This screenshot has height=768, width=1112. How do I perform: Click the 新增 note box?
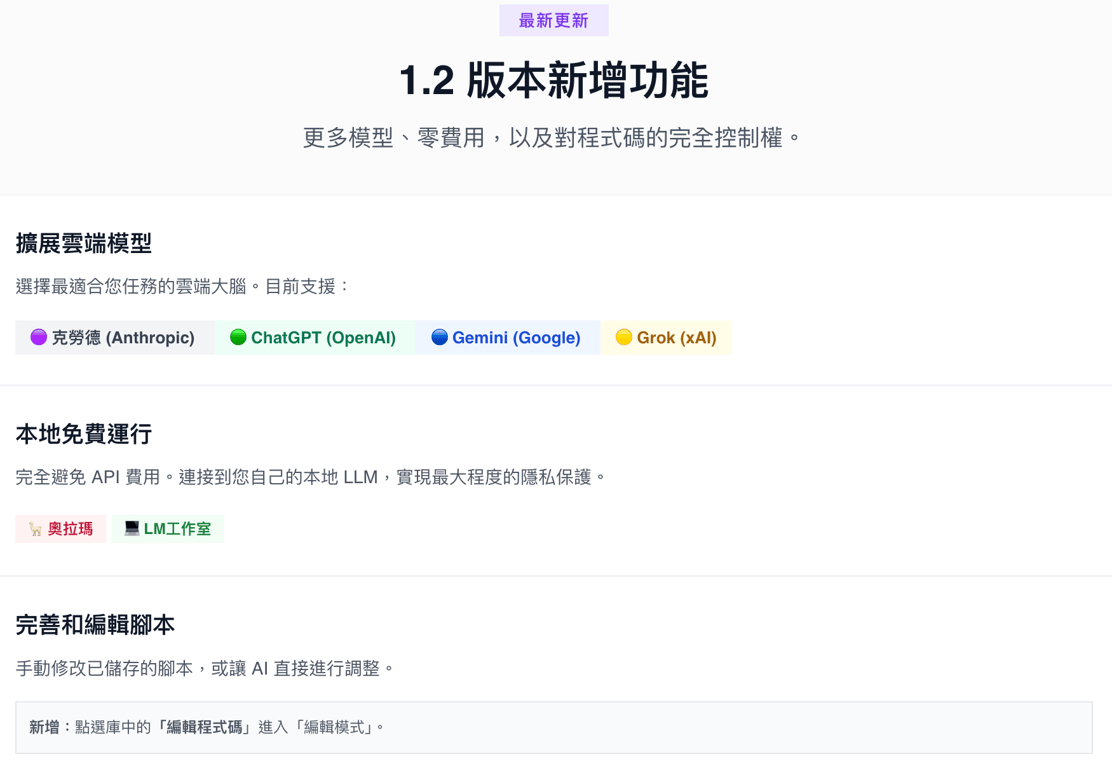pos(554,728)
